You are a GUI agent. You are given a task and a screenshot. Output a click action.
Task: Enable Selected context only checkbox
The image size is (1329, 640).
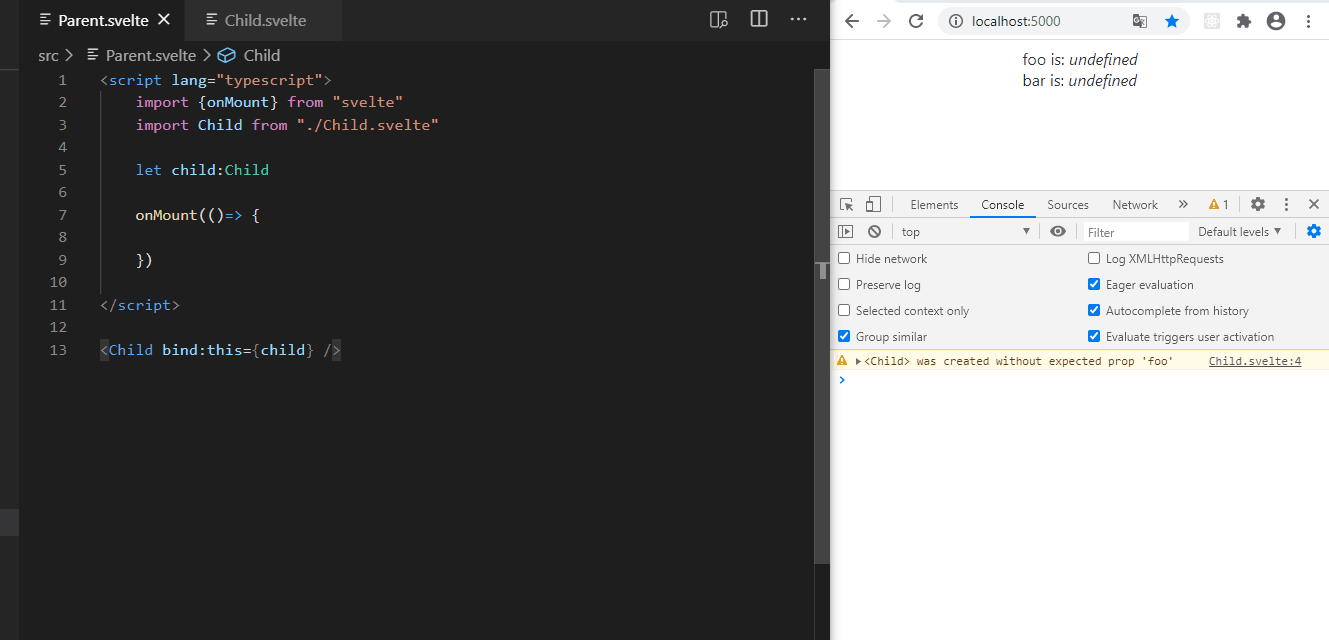tap(844, 310)
